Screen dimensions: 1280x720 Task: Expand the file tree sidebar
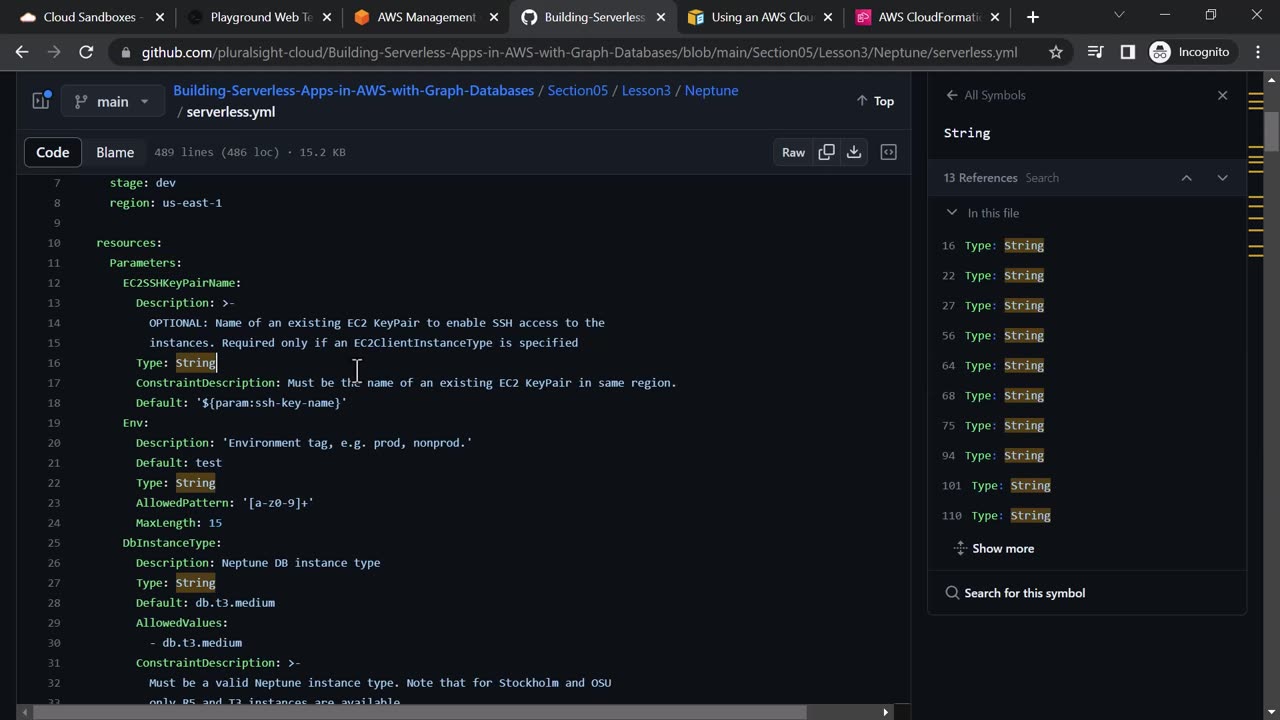point(41,101)
